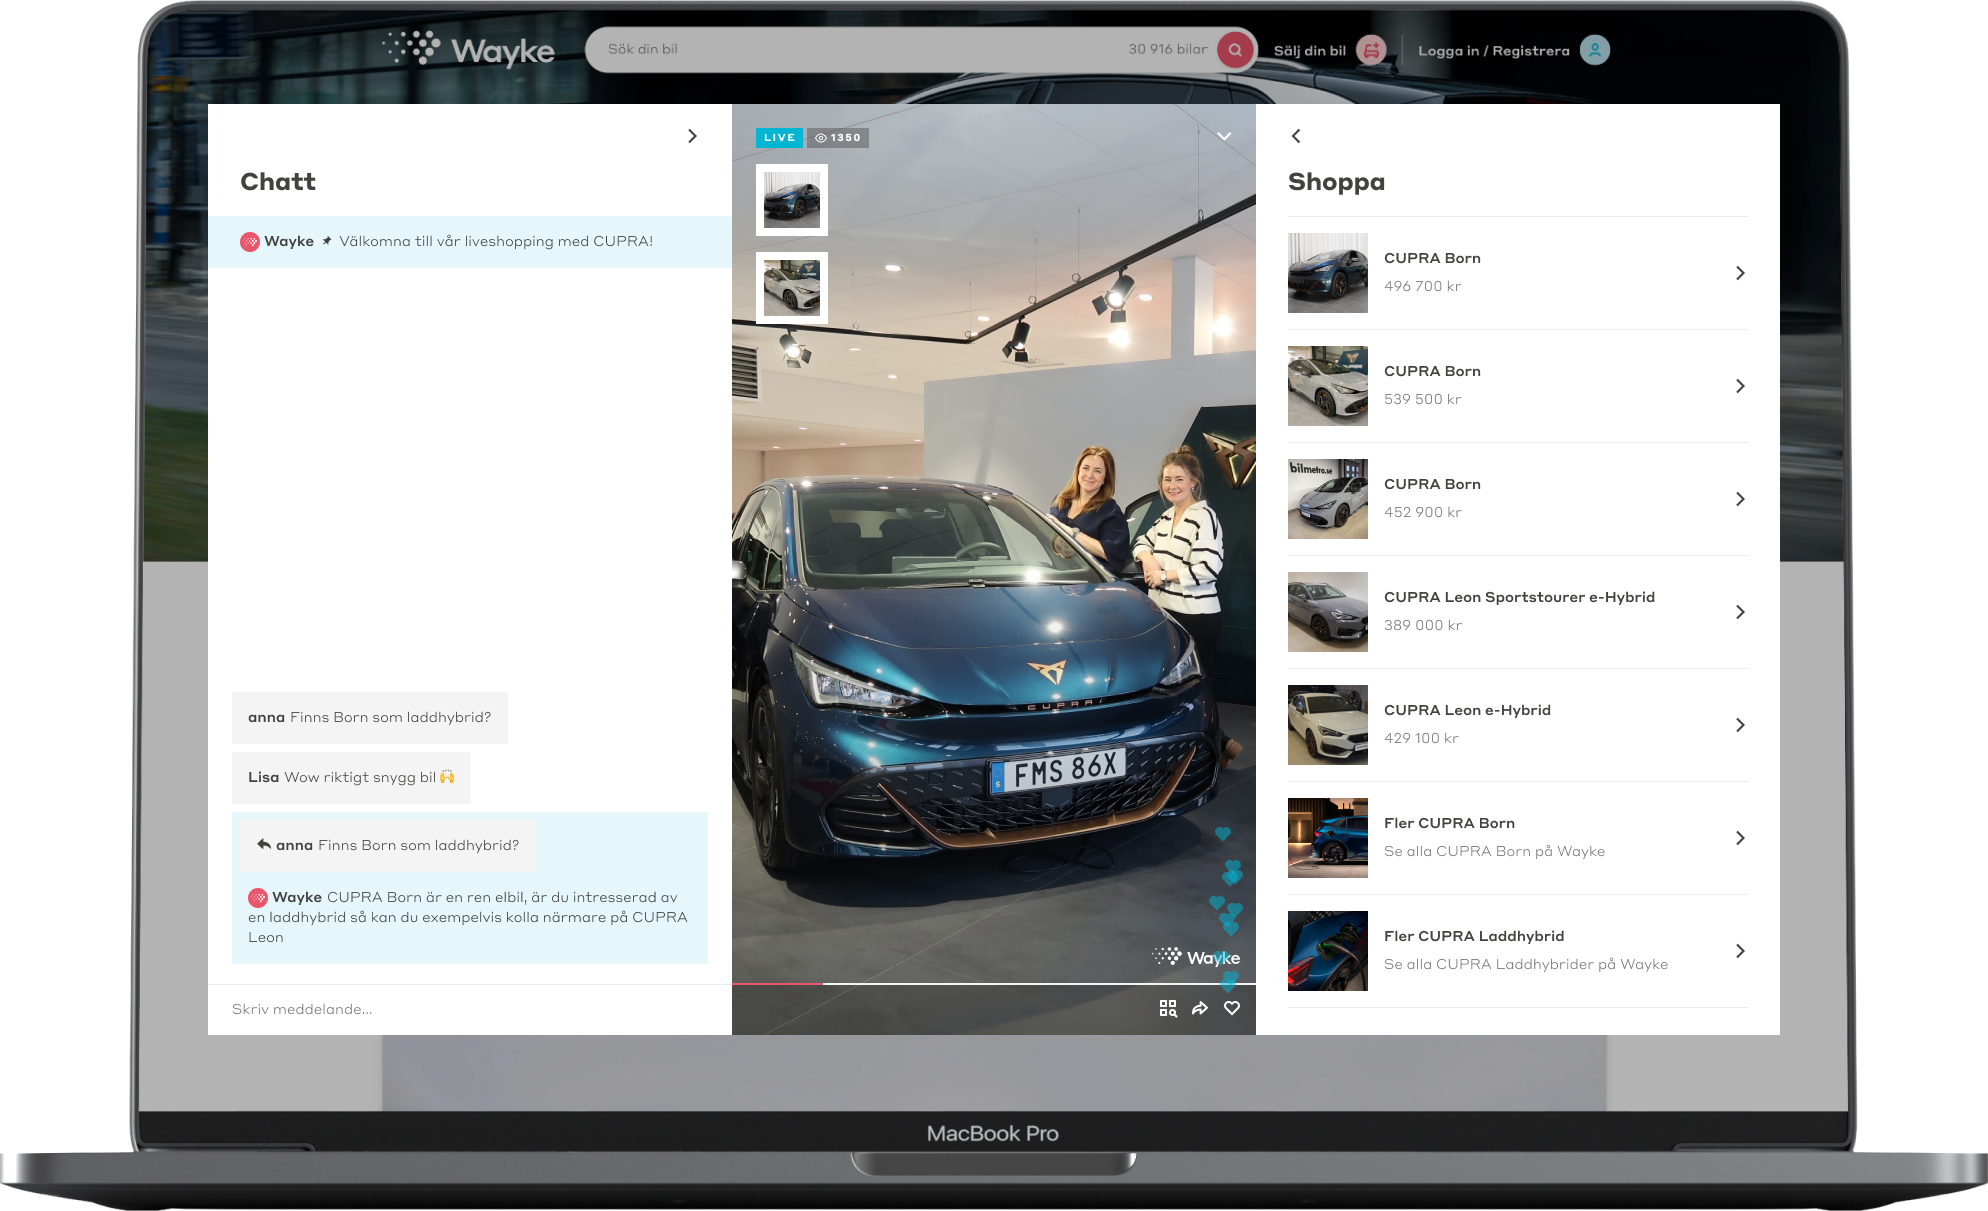Open the CUPRA Born 452 900 kr listing
The height and width of the screenshot is (1211, 1988).
[1518, 499]
